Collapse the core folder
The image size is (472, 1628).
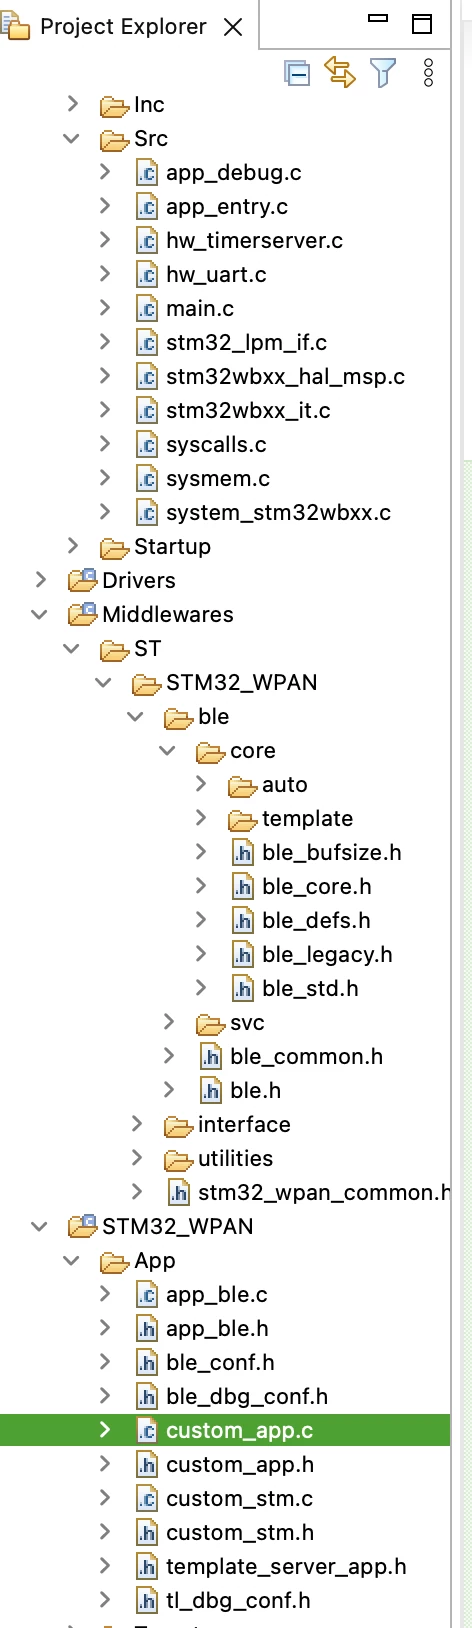(x=168, y=750)
